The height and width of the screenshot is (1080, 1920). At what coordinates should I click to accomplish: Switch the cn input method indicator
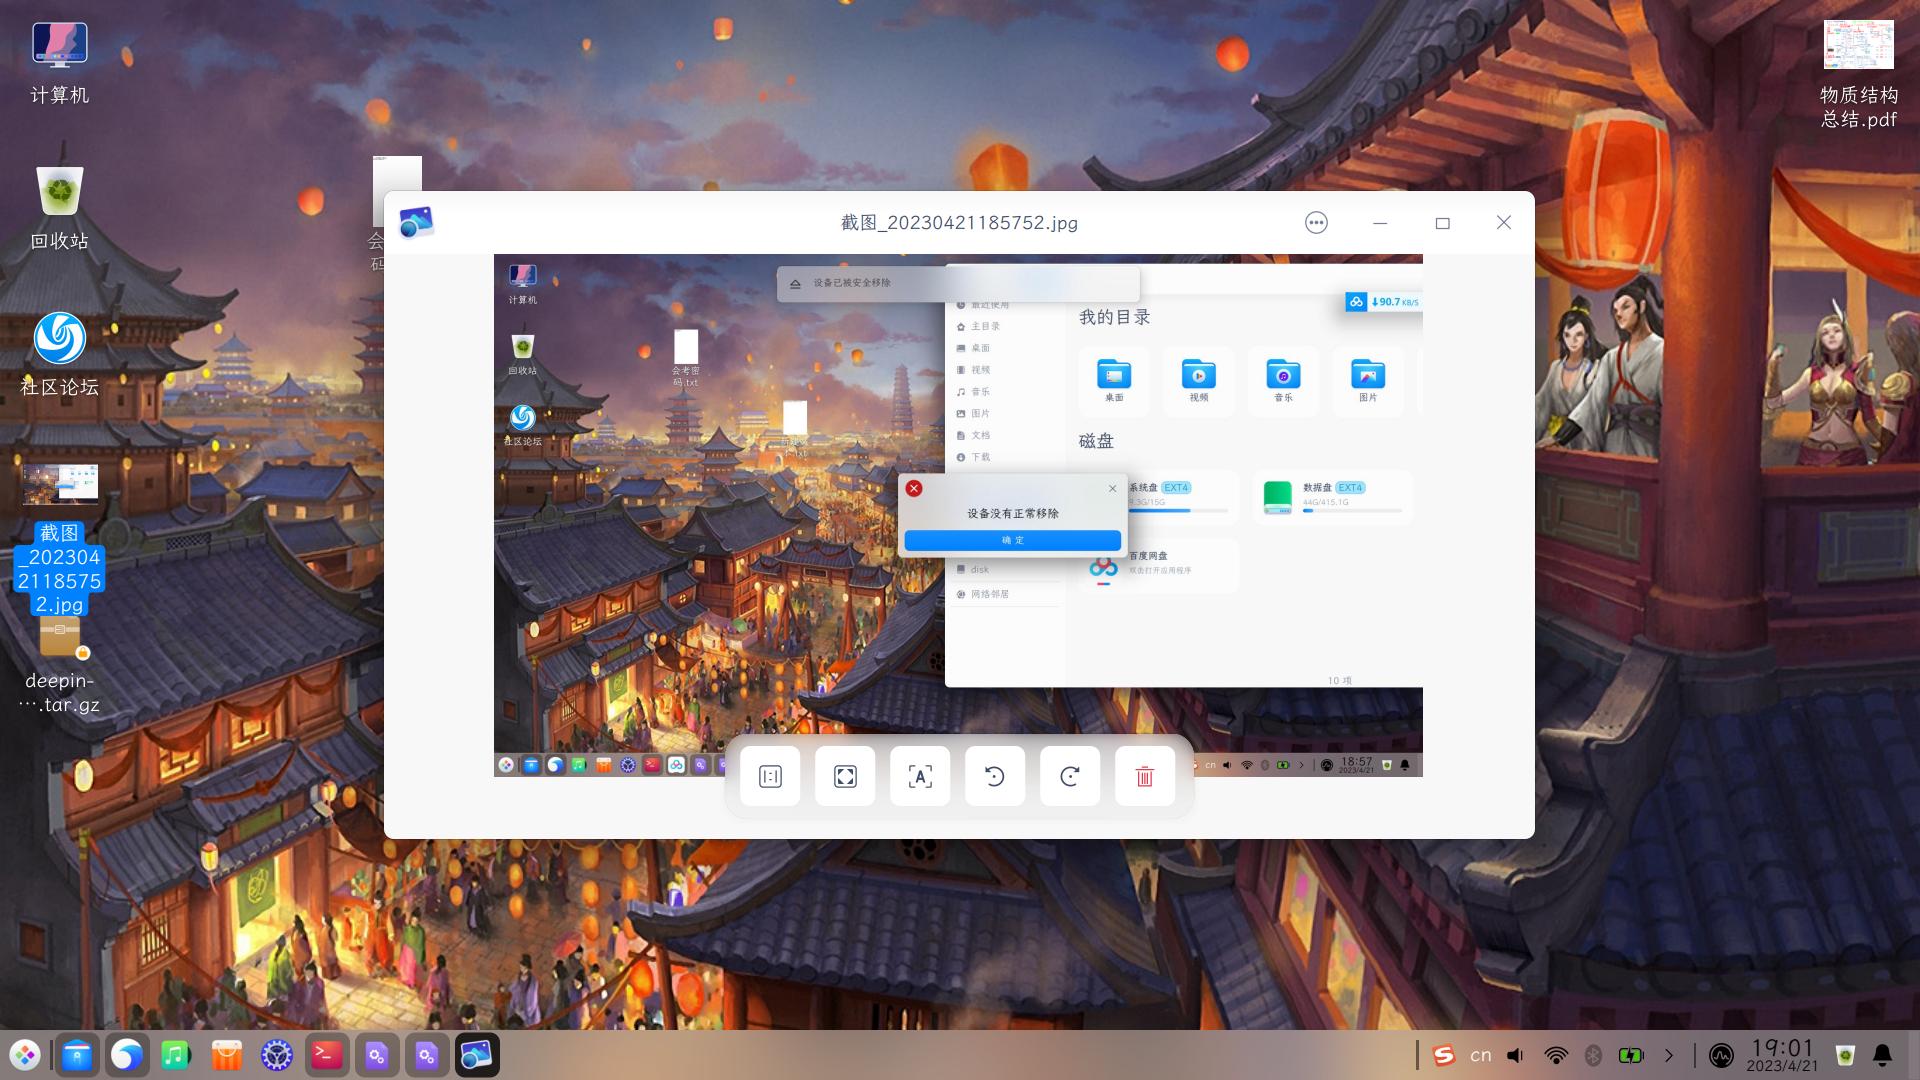(1481, 1055)
